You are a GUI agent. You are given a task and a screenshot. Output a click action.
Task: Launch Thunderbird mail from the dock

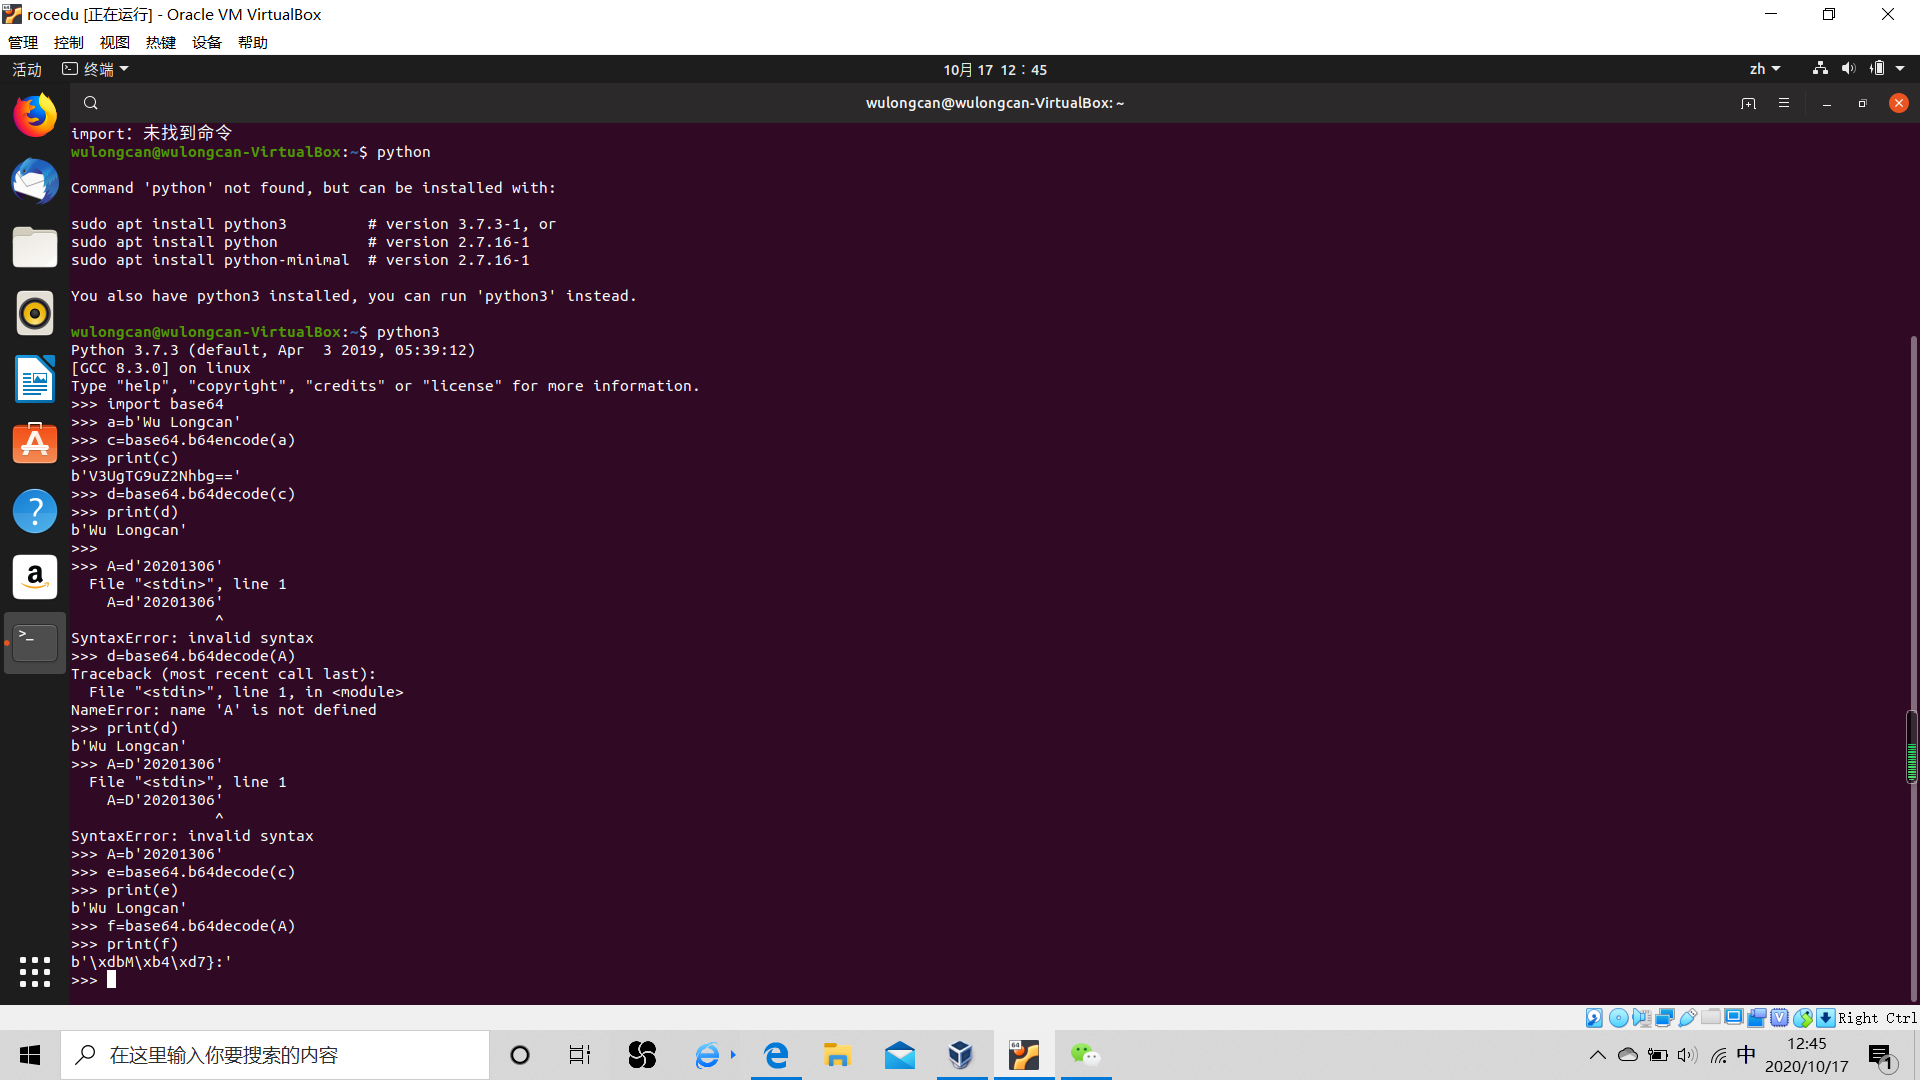pos(35,181)
